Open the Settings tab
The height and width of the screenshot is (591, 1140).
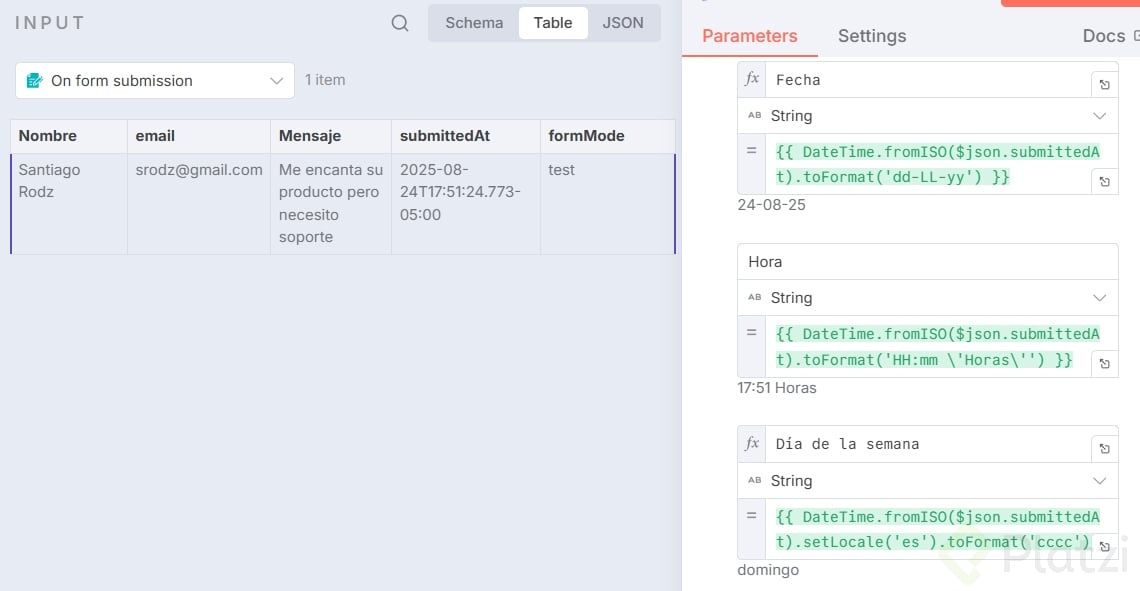(x=872, y=36)
